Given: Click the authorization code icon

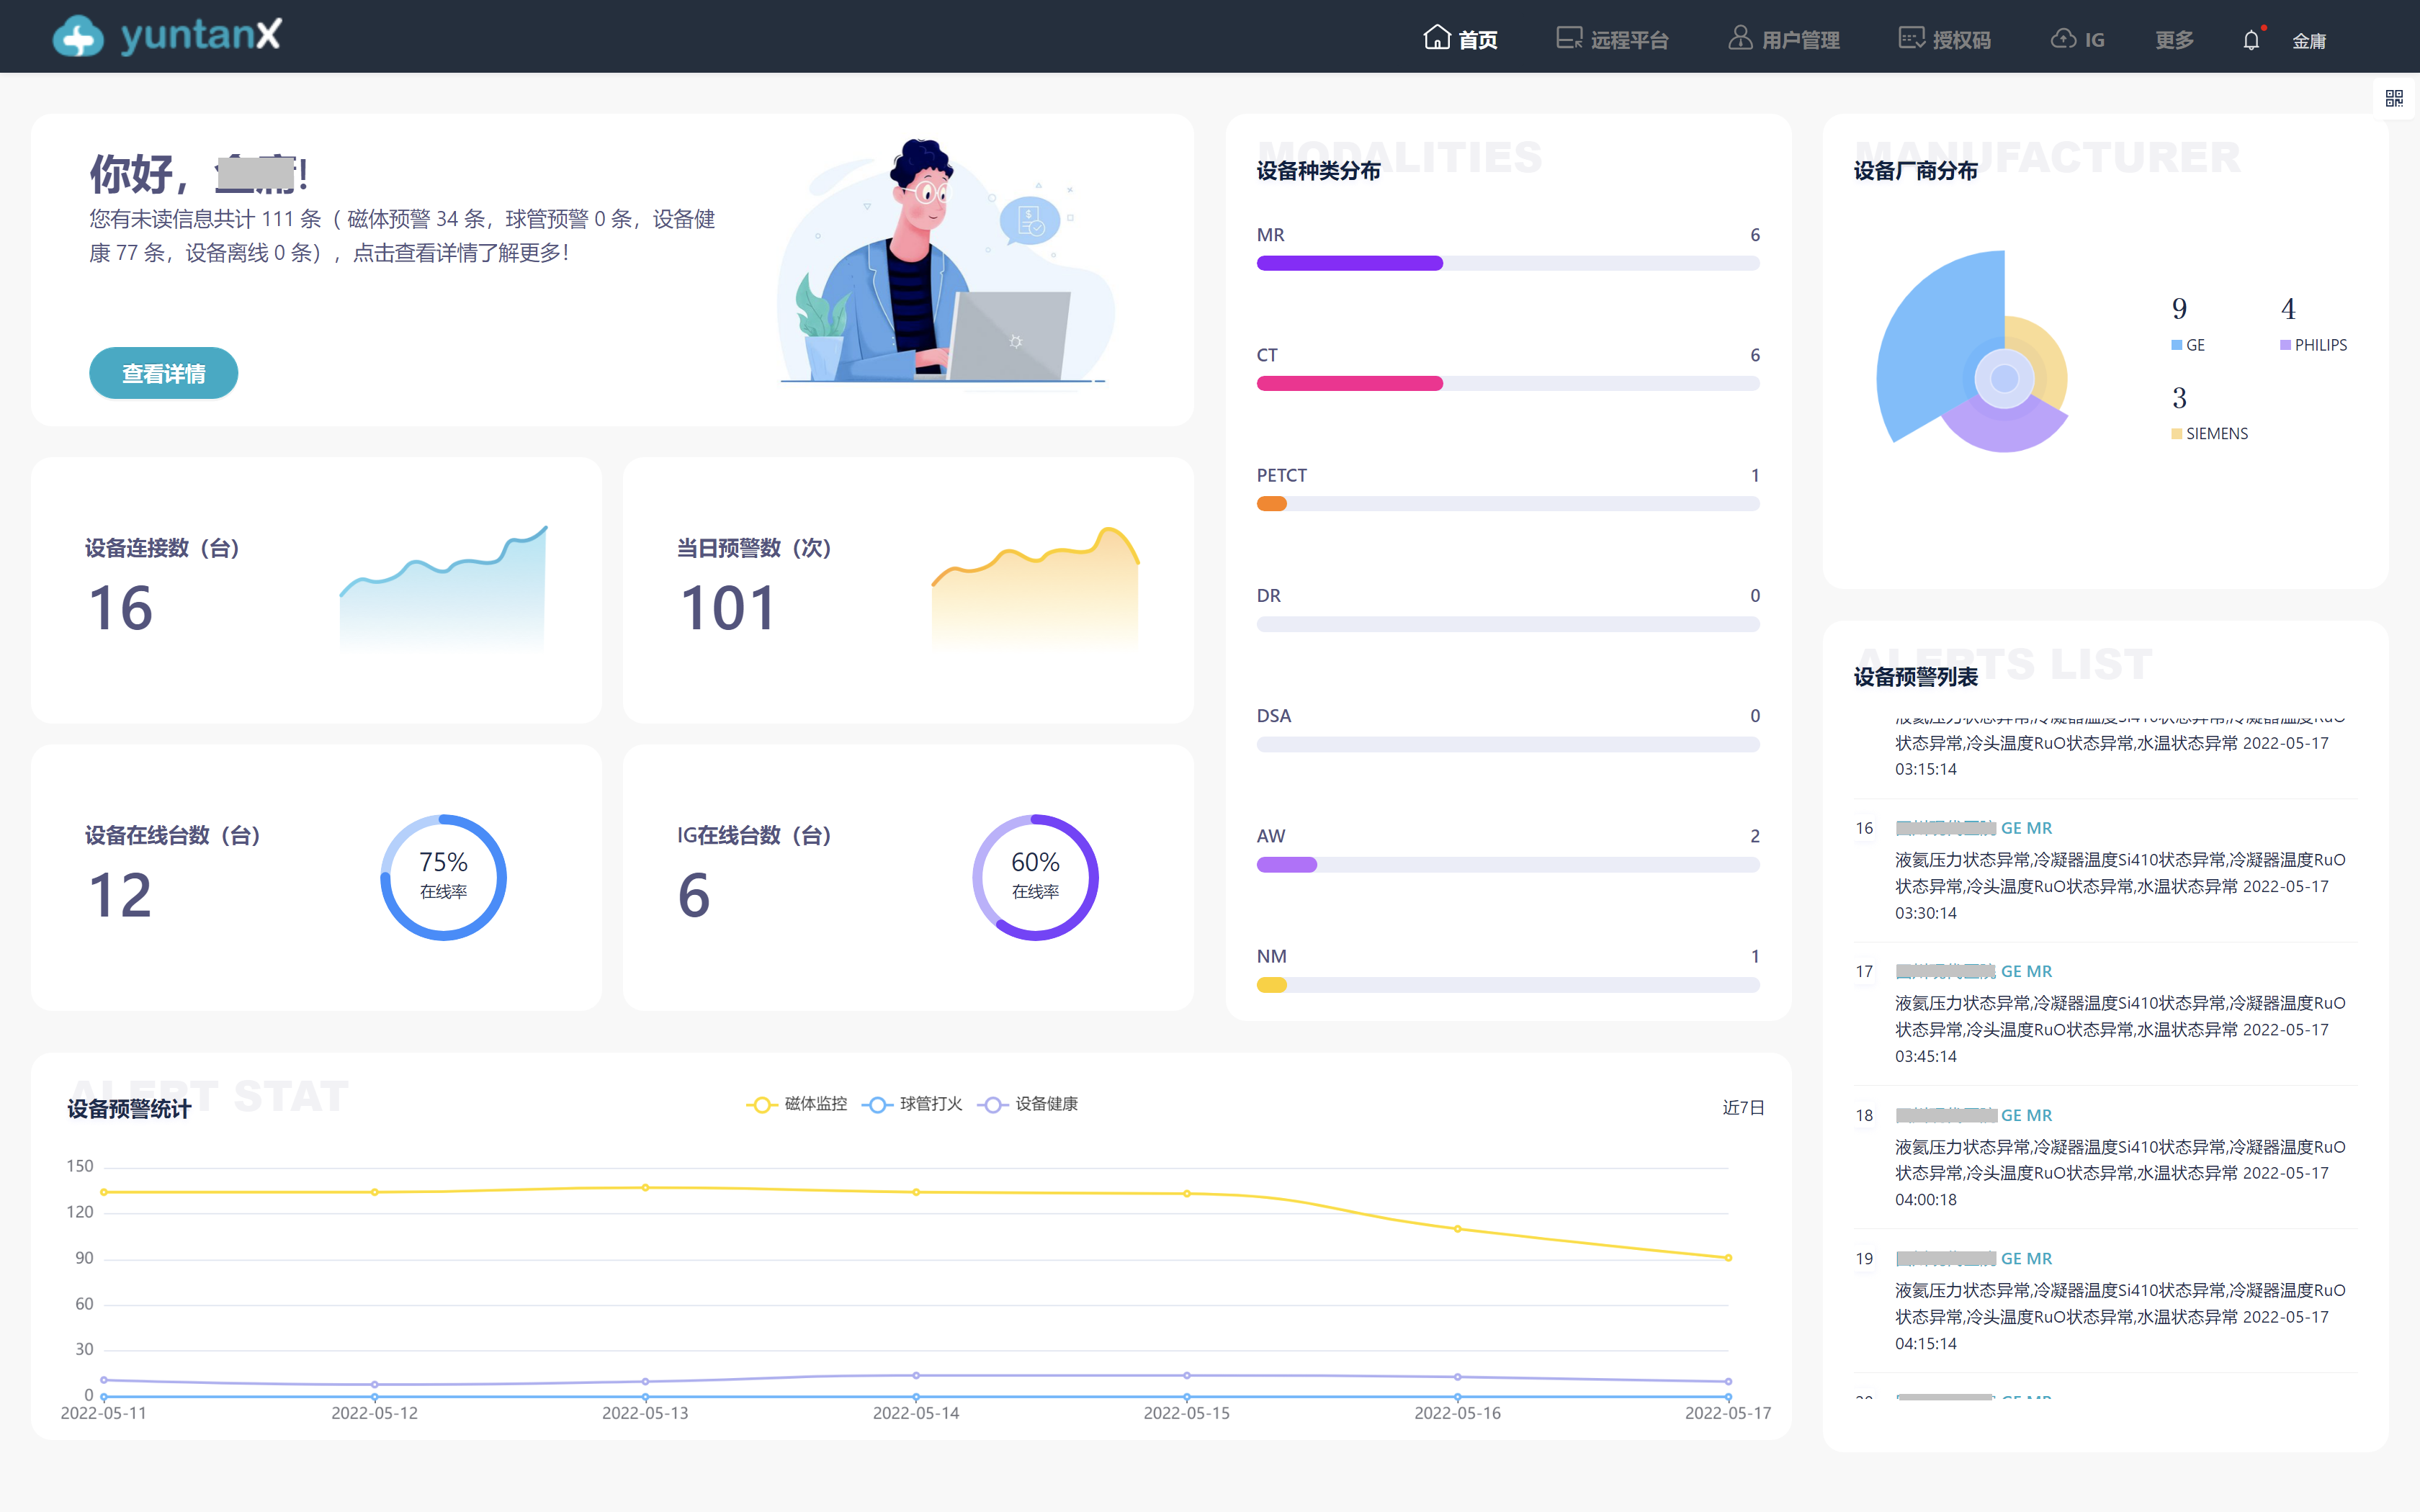Looking at the screenshot, I should tap(1911, 38).
